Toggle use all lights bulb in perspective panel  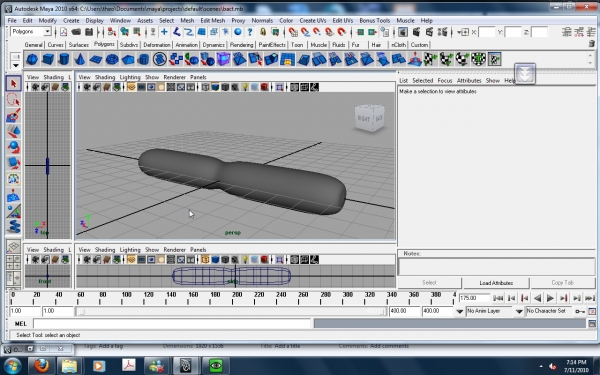pos(245,87)
